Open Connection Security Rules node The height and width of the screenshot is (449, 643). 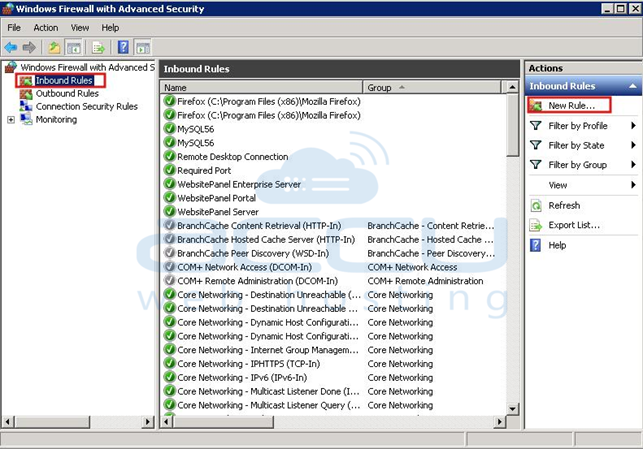pos(87,107)
